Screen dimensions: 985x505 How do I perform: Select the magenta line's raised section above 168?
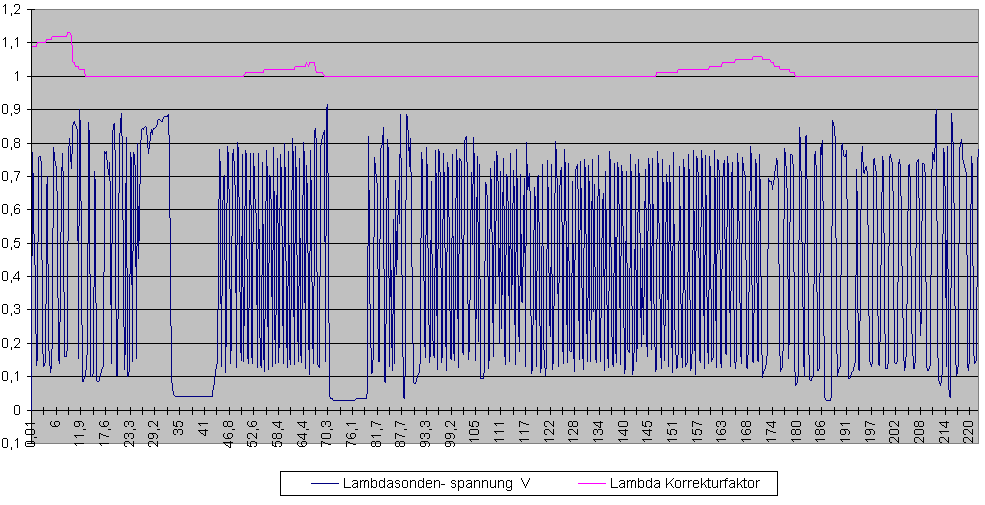(756, 57)
